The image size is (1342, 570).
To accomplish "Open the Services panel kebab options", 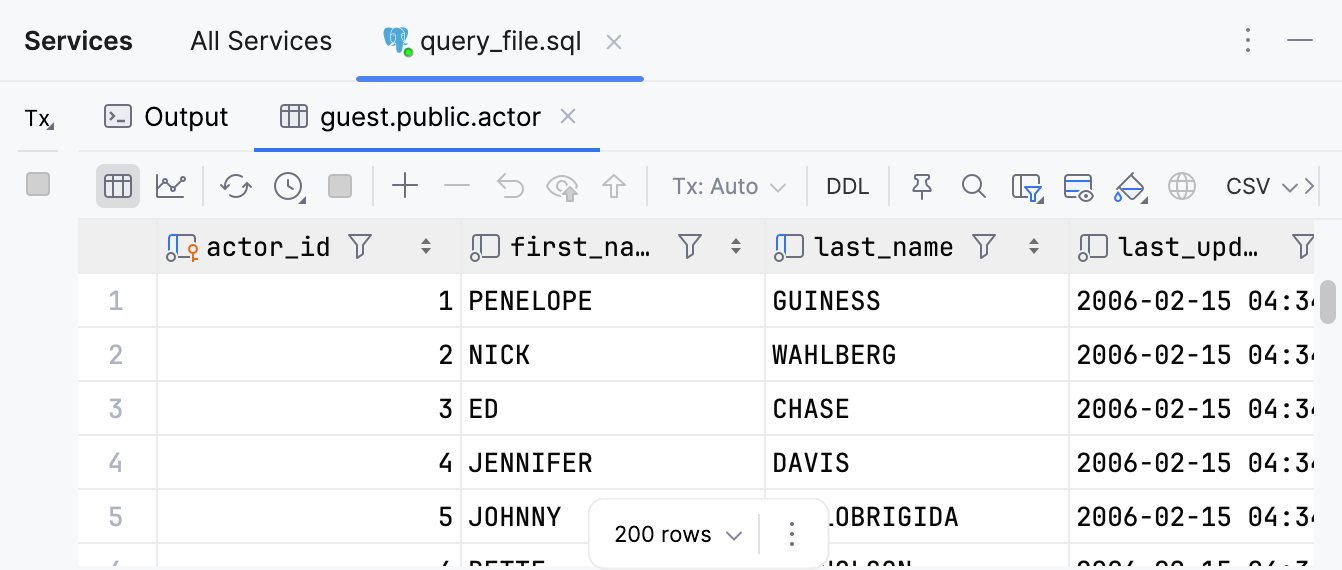I will (1248, 40).
